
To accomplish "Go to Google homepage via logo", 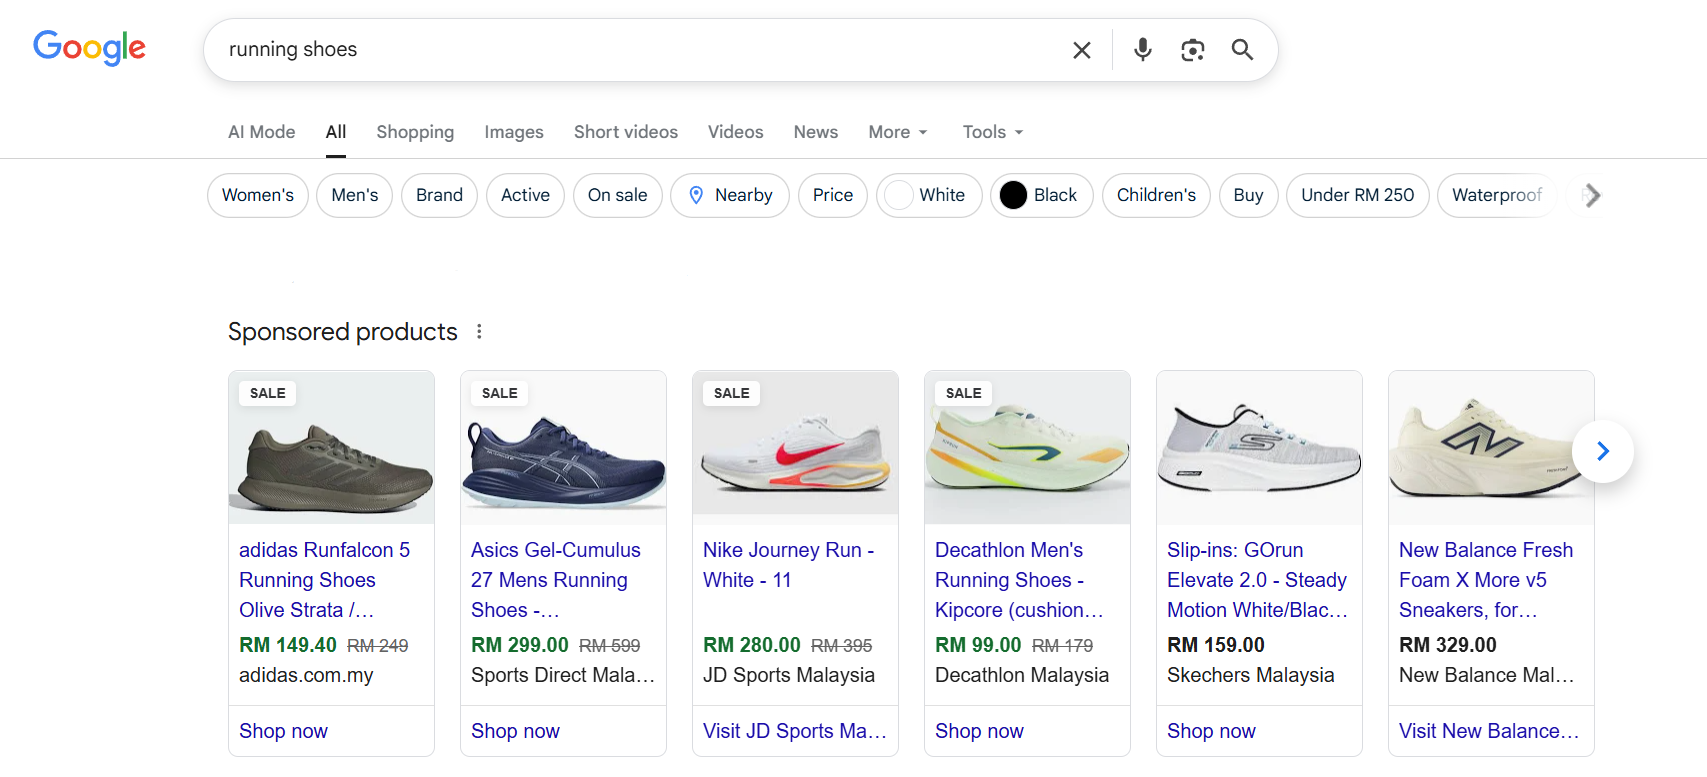I will [x=89, y=47].
